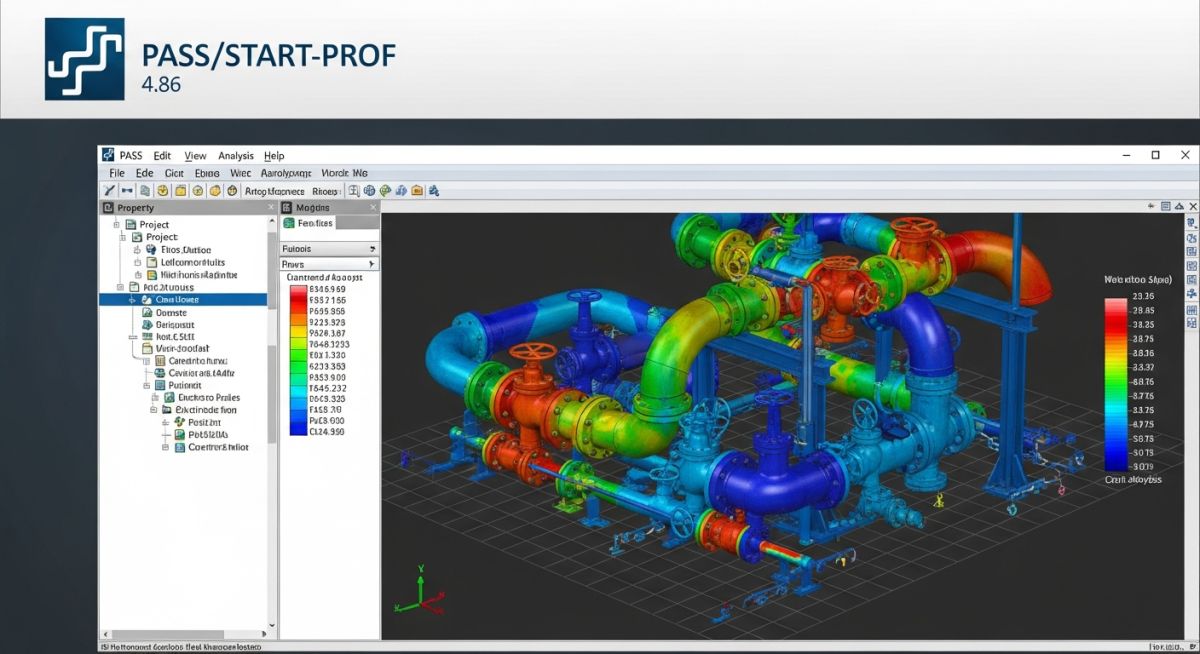1200x654 pixels.
Task: Click the orange camera toolbar icon
Action: point(417,190)
